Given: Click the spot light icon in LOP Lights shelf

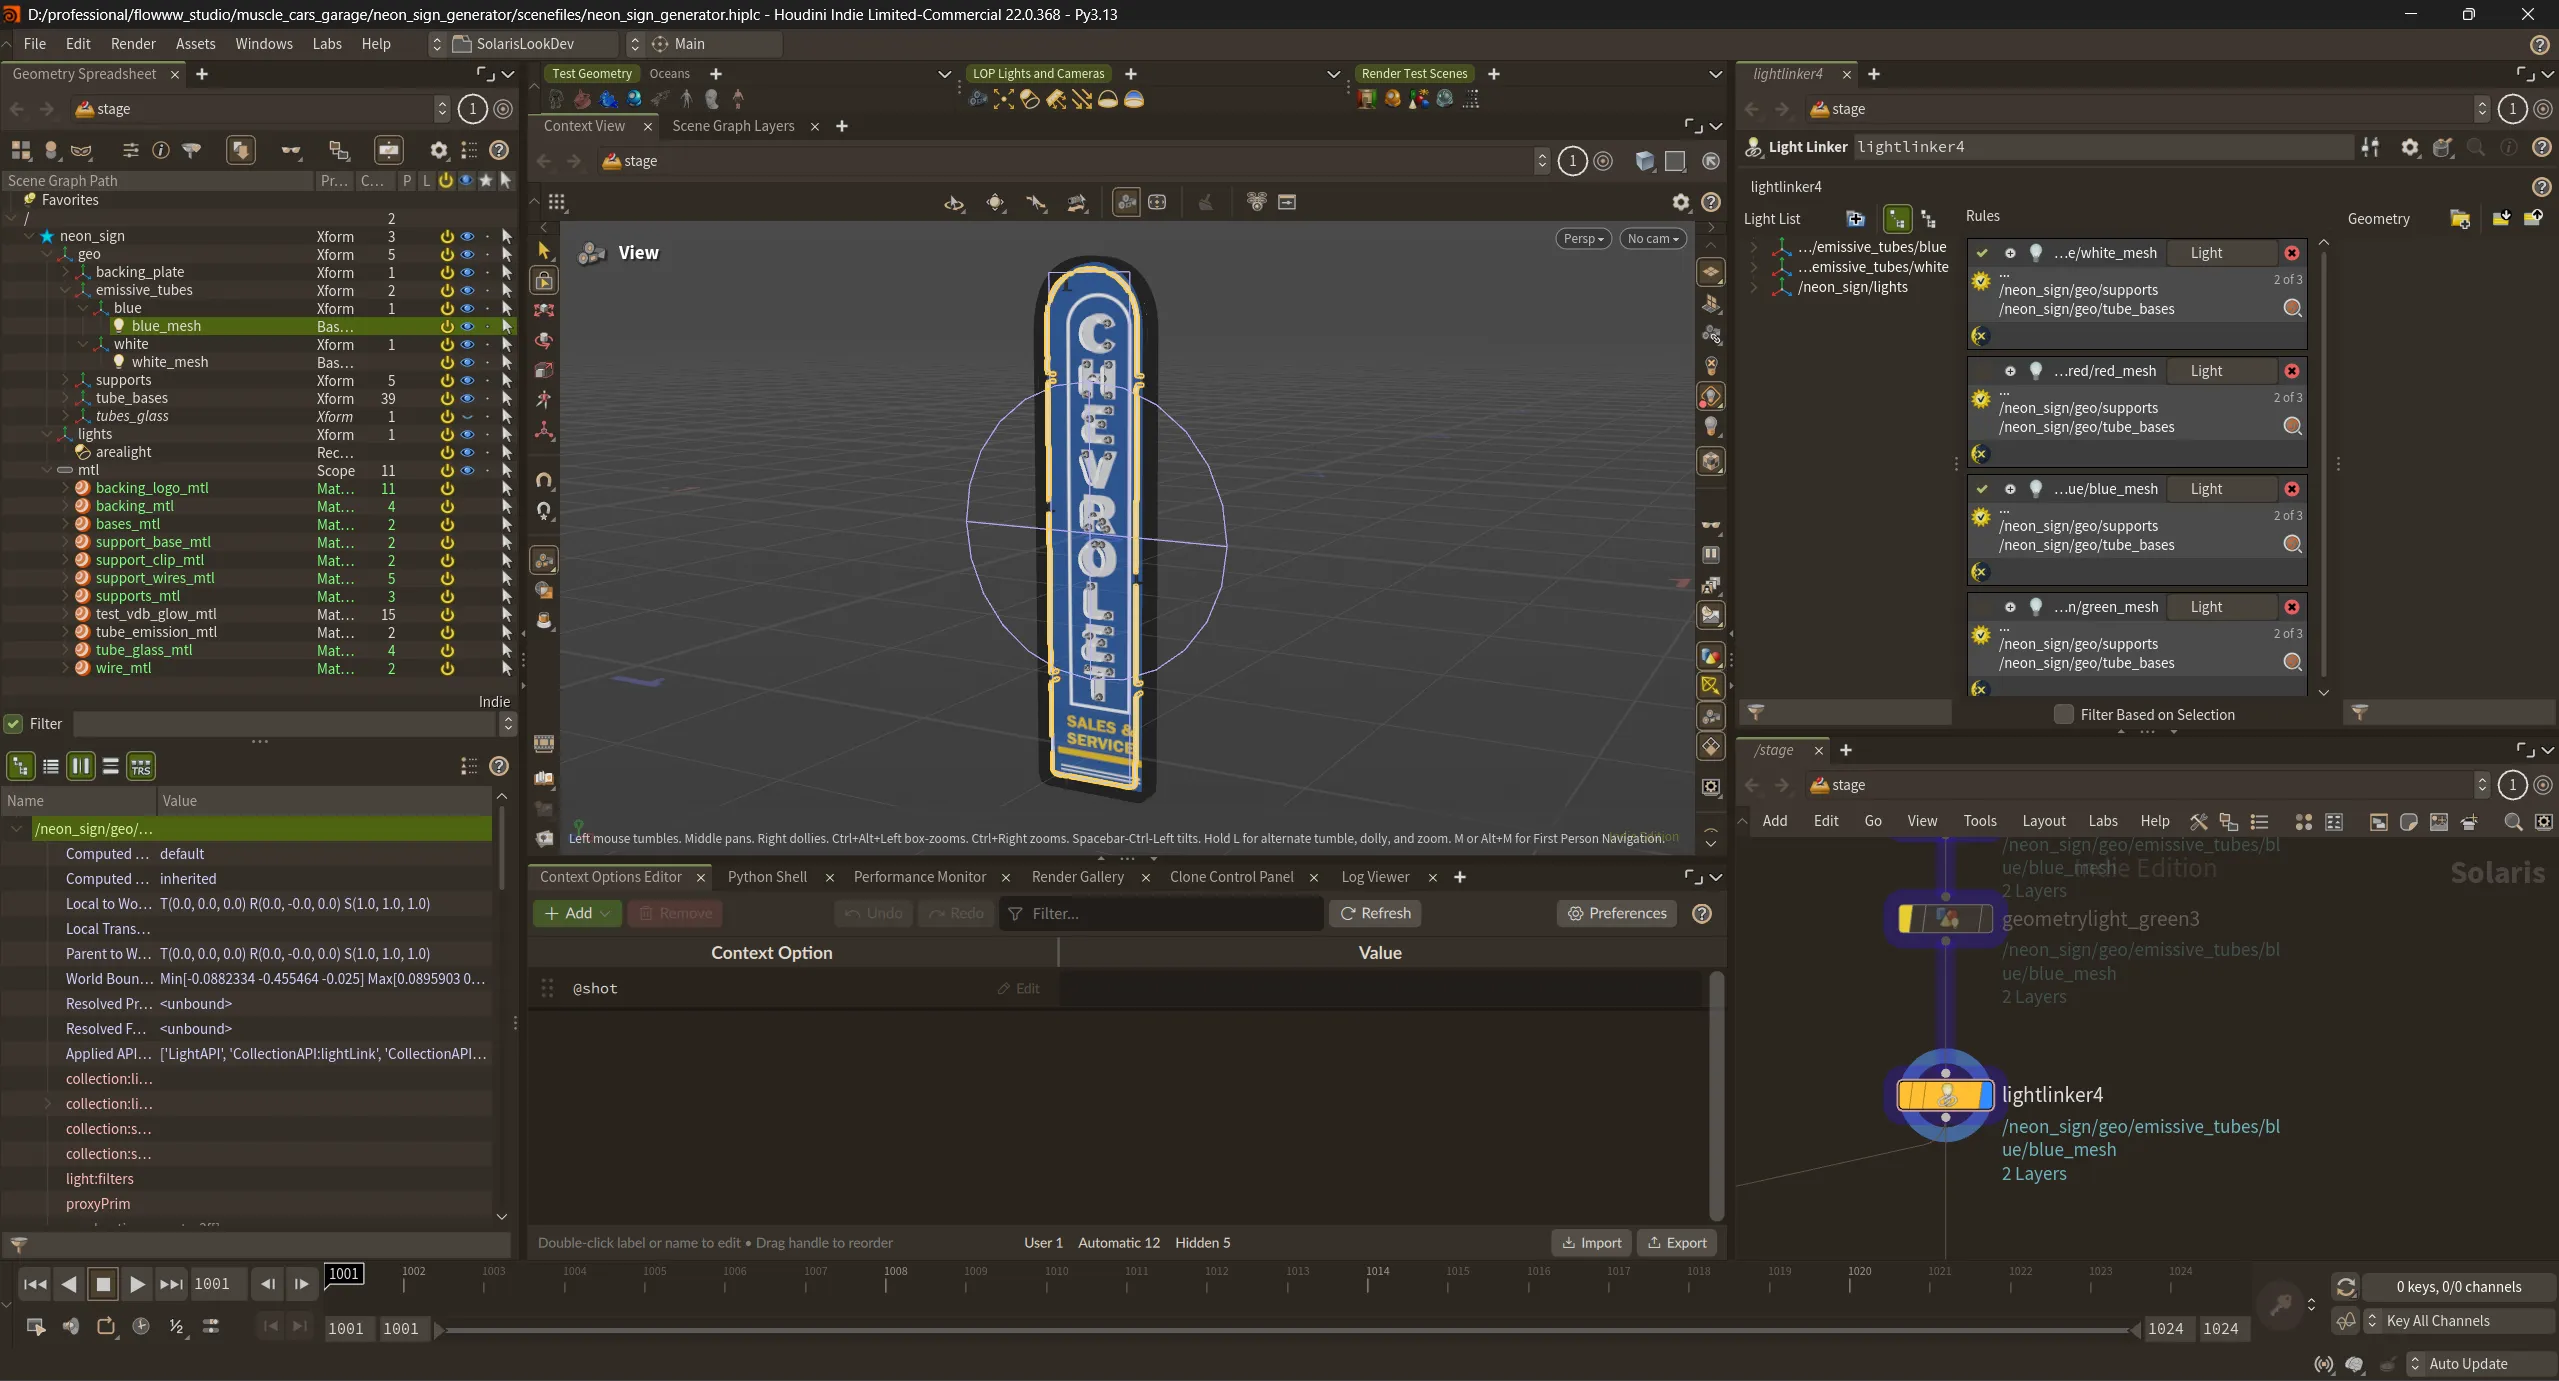Looking at the screenshot, I should [1030, 99].
